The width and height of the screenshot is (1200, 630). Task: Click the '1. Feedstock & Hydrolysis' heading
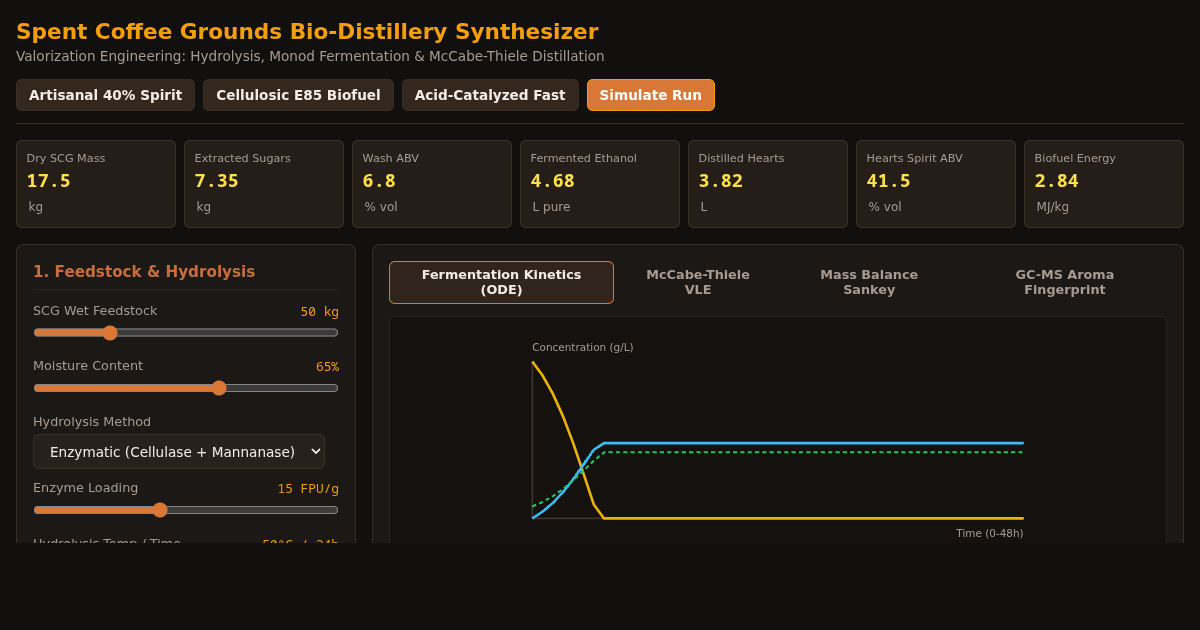click(x=144, y=272)
